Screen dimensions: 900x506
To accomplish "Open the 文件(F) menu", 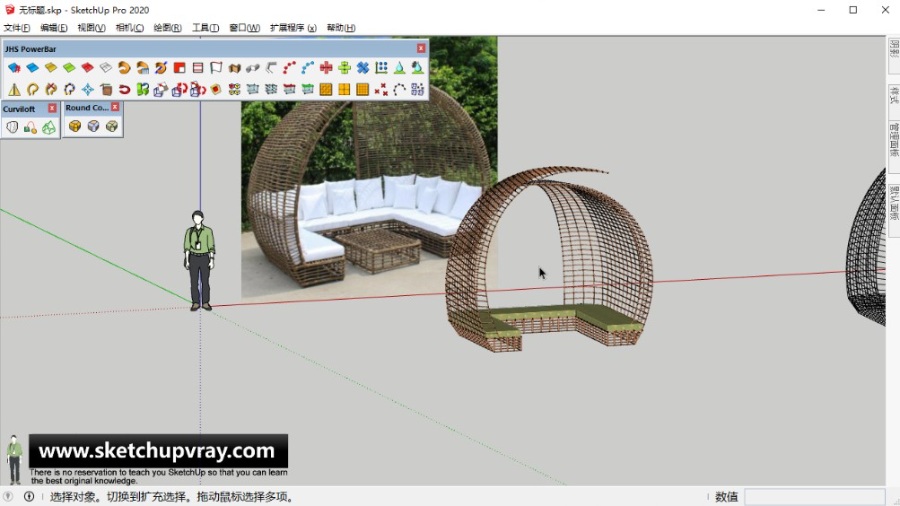I will (x=17, y=28).
